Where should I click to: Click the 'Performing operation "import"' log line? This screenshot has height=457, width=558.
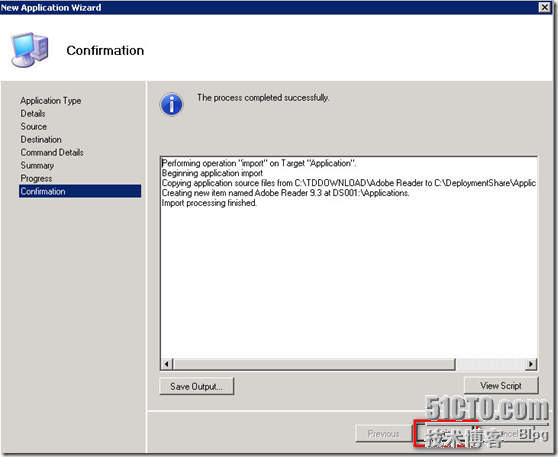(x=259, y=163)
